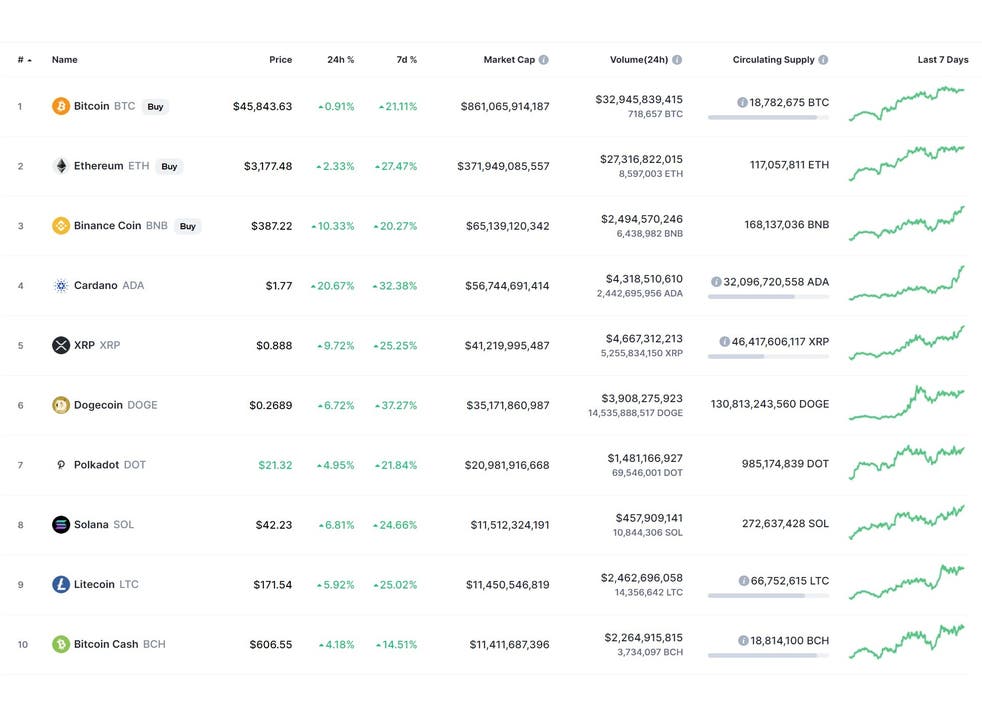Open the Solana 7-day sparkline chart
This screenshot has height=726, width=982.
907,522
